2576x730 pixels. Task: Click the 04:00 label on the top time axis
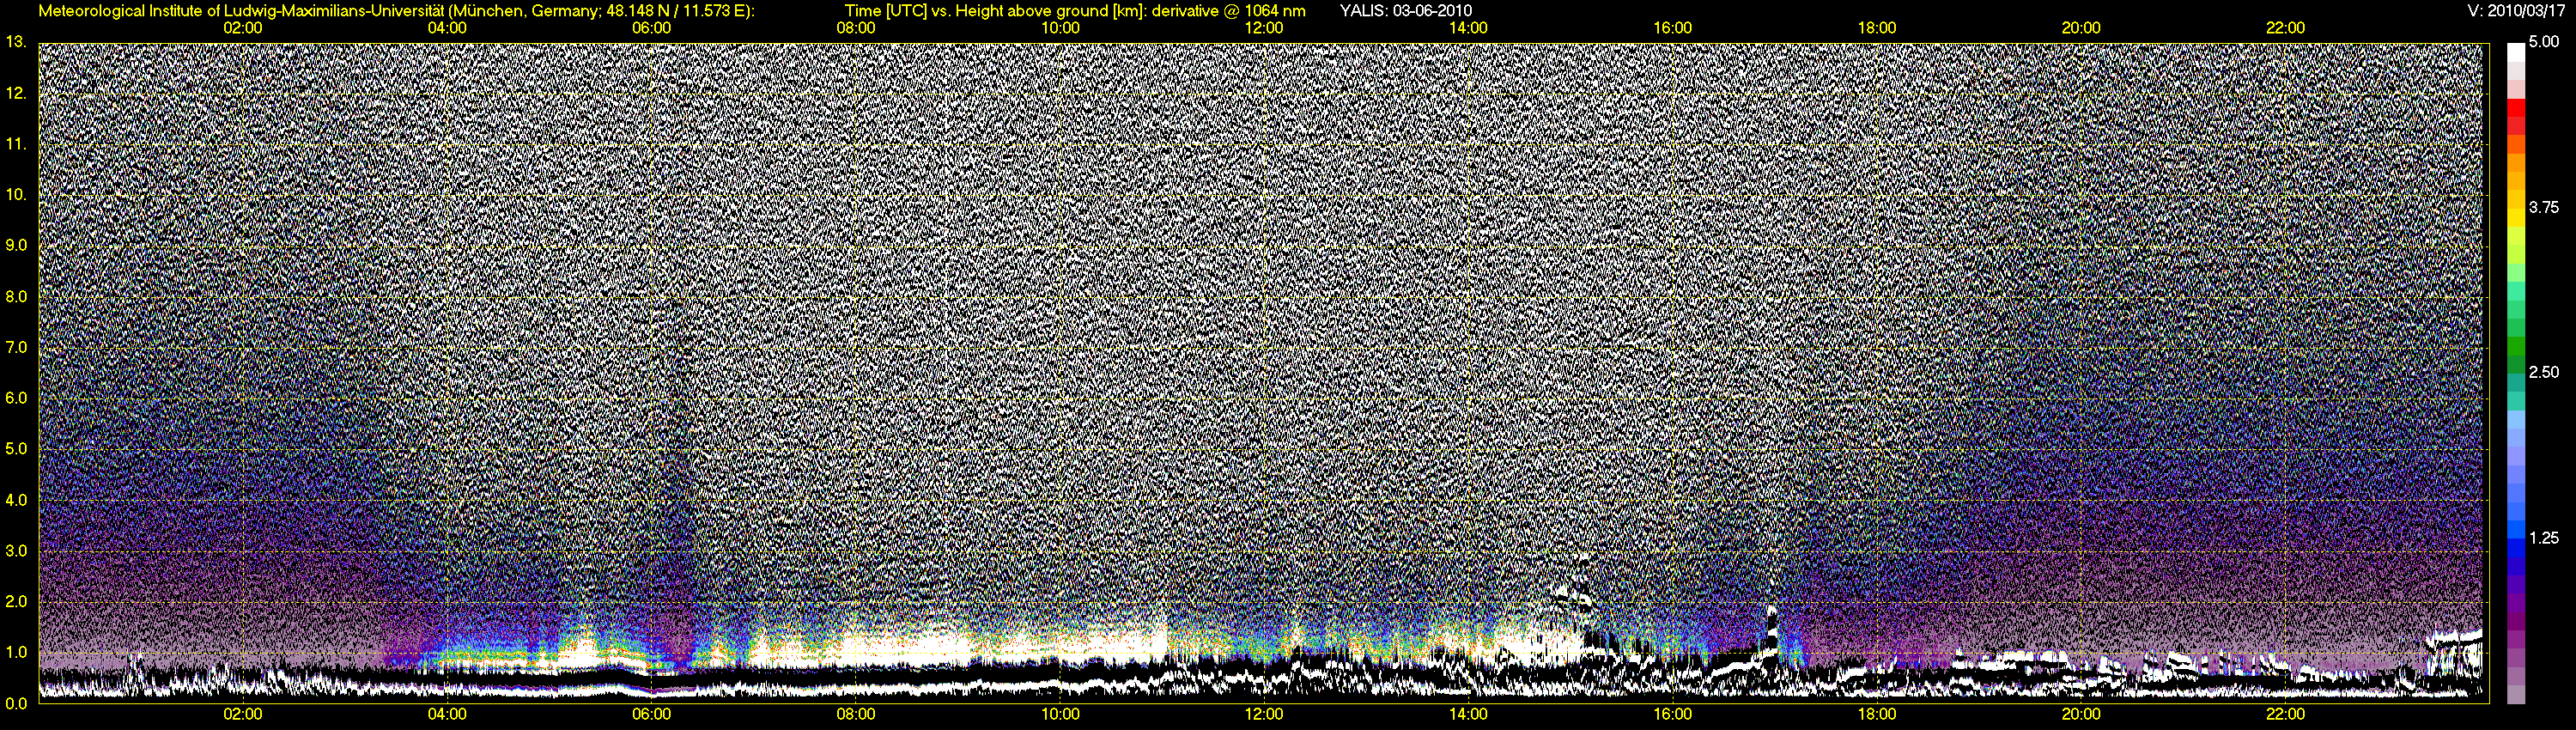click(x=447, y=27)
